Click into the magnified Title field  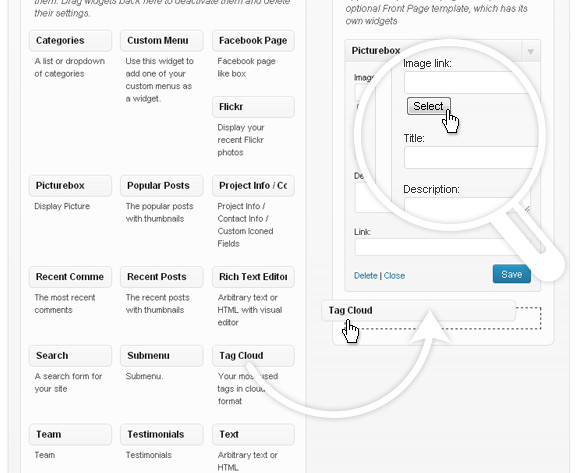coord(471,158)
